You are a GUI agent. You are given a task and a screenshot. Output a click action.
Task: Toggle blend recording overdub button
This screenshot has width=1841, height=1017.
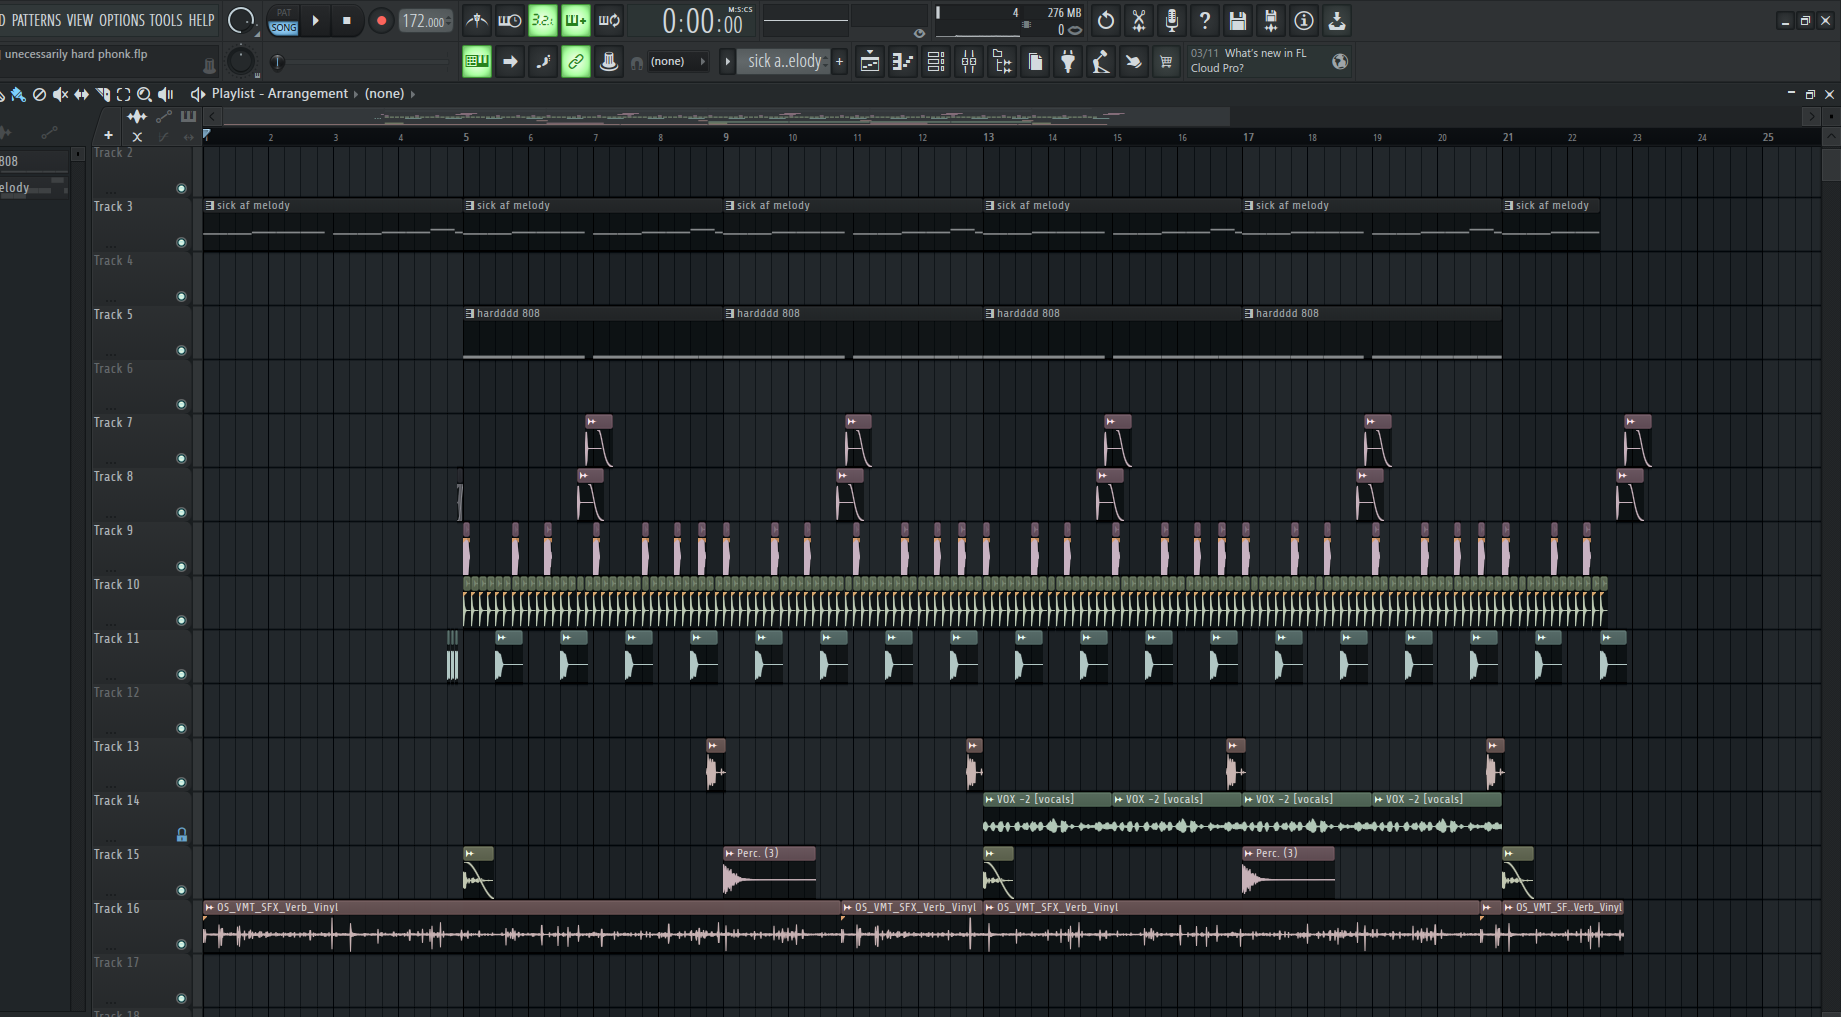click(x=576, y=20)
